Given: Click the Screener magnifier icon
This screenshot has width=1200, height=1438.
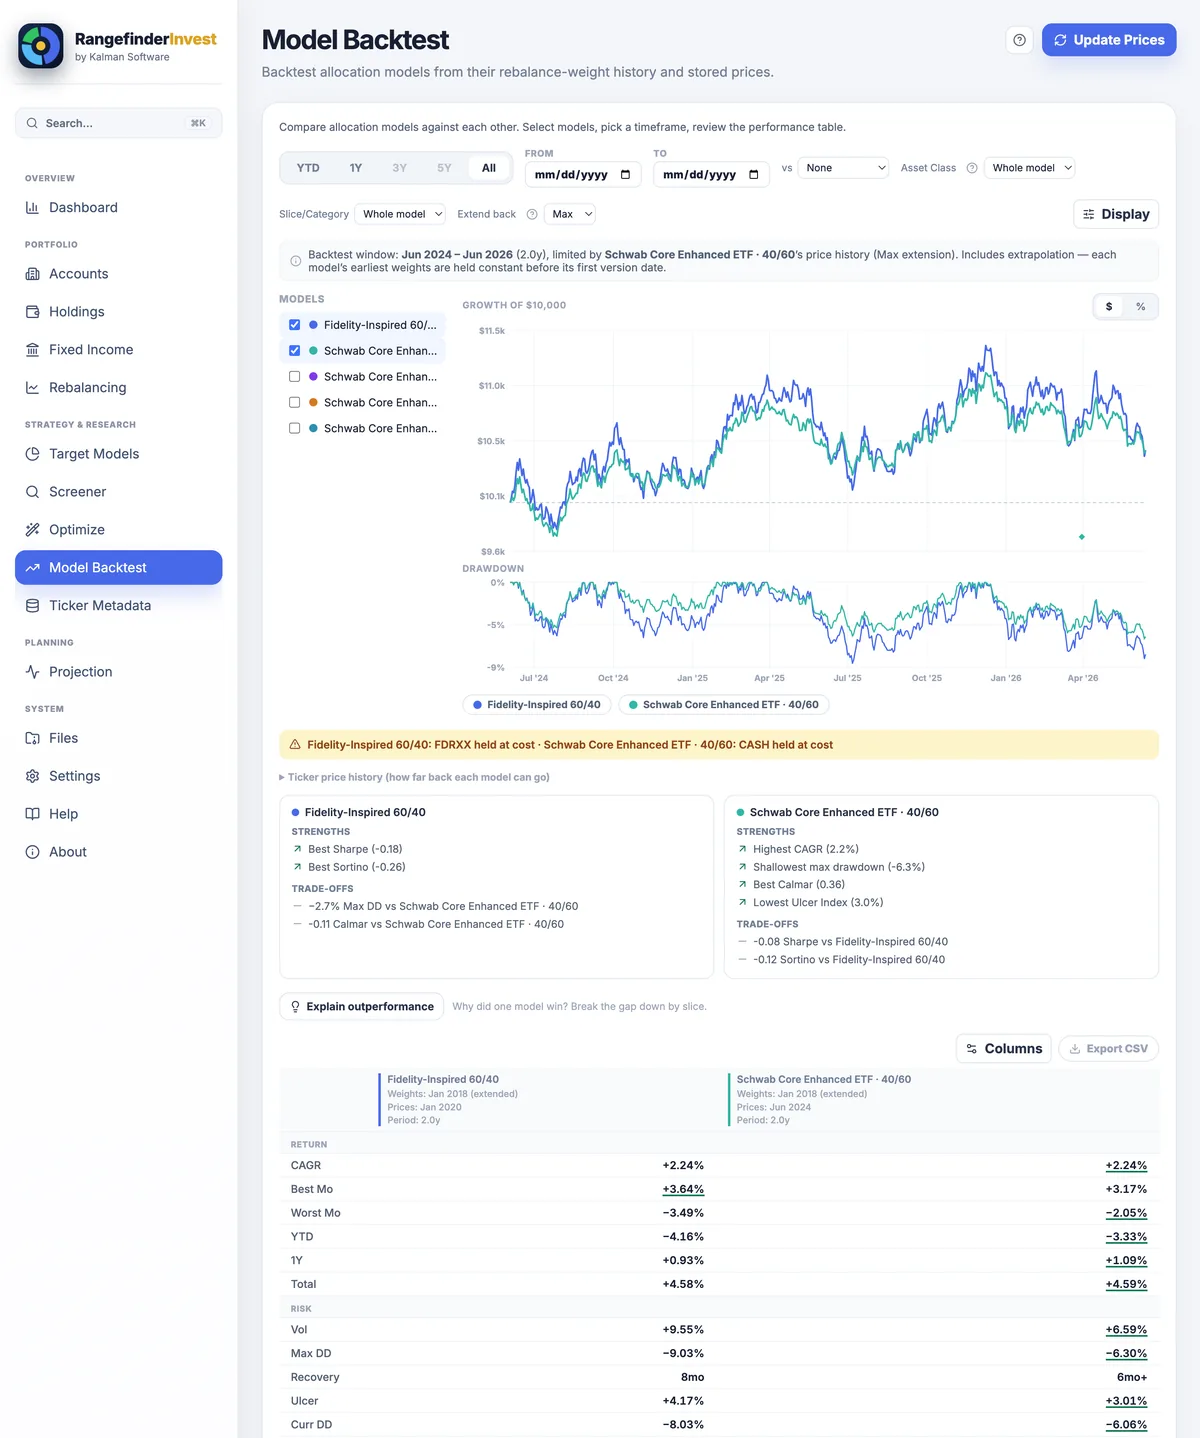Looking at the screenshot, I should click(32, 492).
